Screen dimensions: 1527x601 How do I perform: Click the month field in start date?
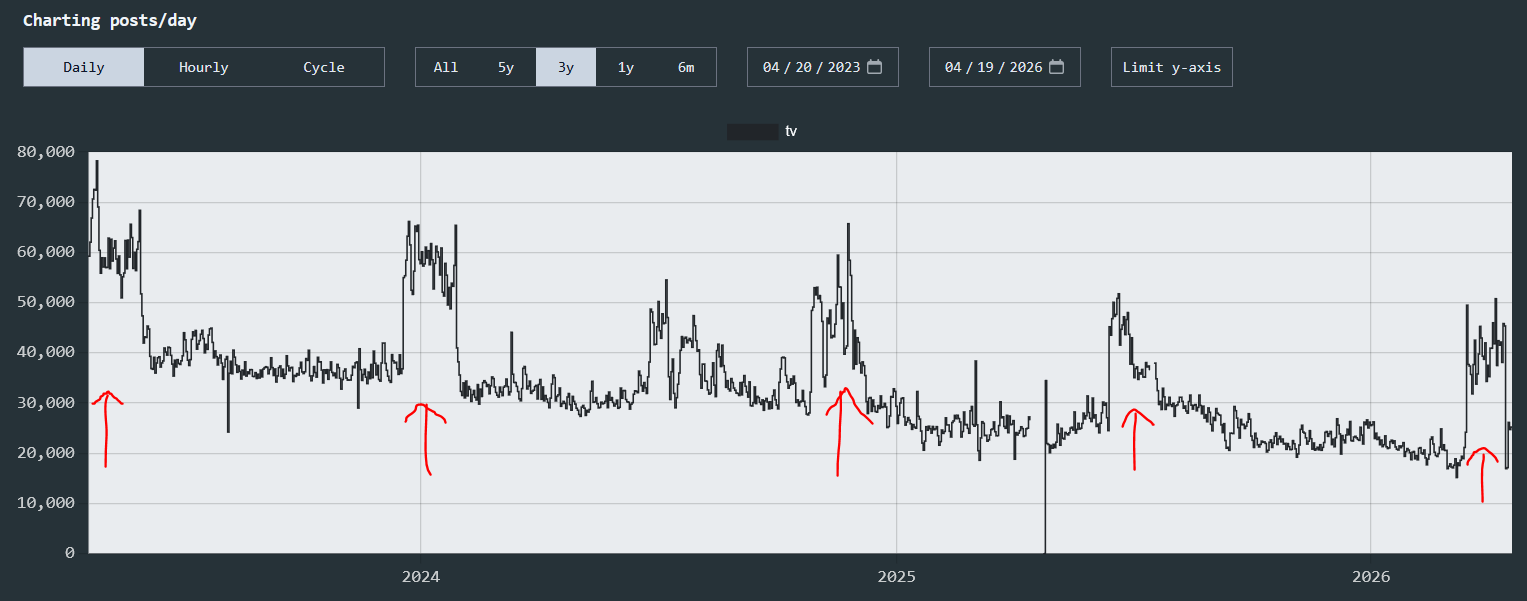tap(771, 67)
